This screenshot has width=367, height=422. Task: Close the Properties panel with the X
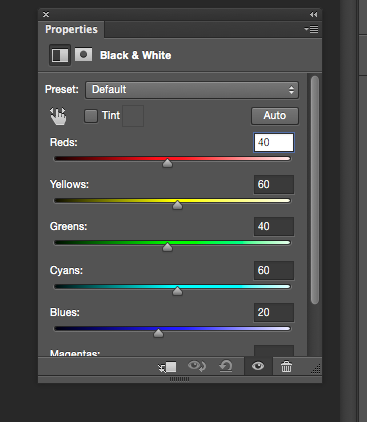[x=46, y=14]
